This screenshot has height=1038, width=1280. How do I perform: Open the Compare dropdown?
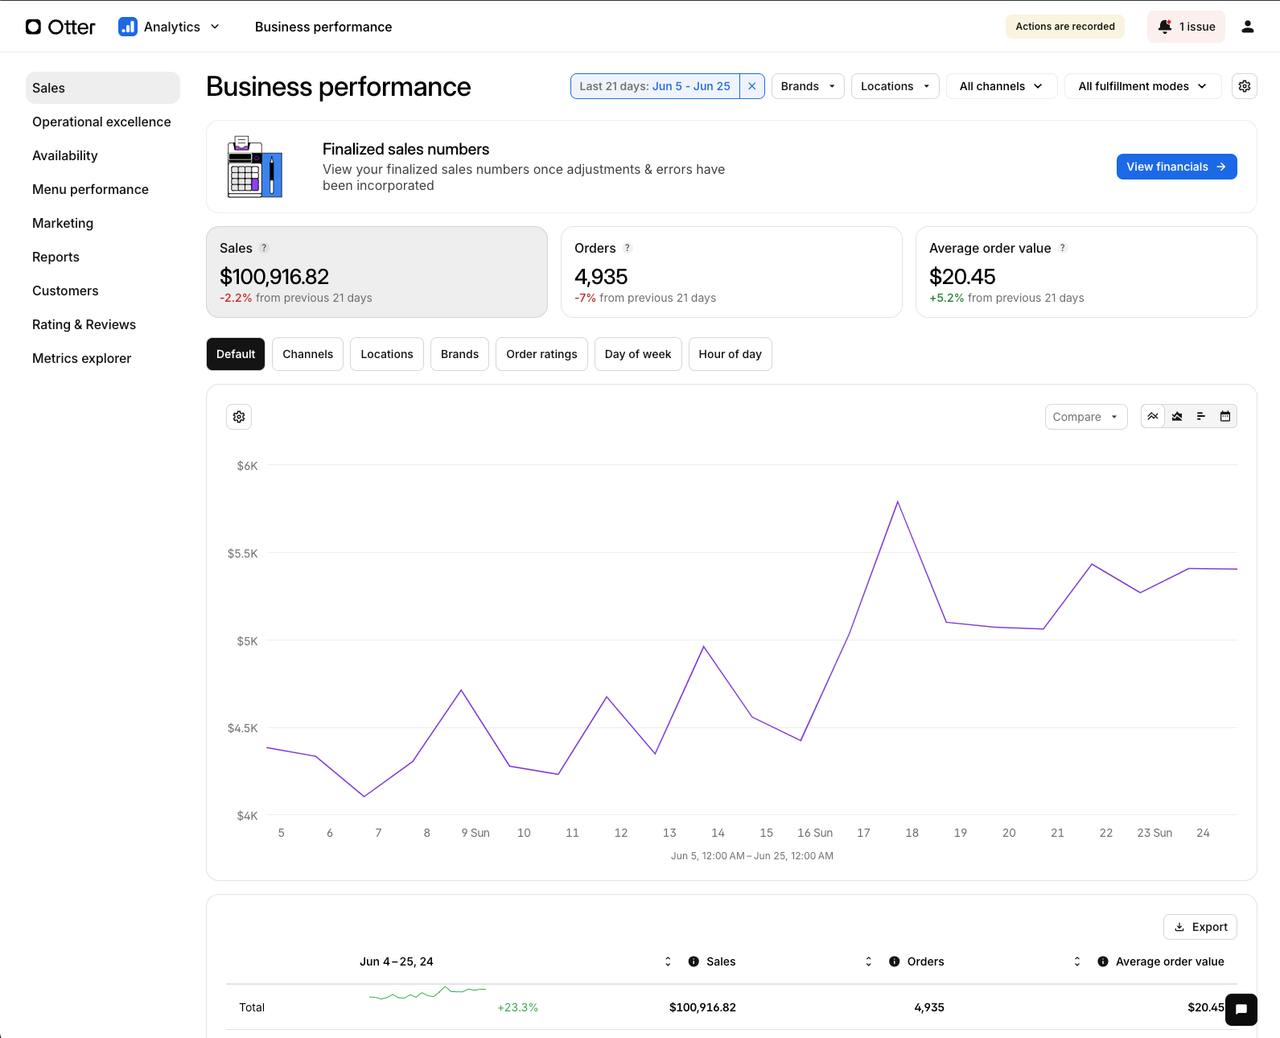coord(1085,416)
